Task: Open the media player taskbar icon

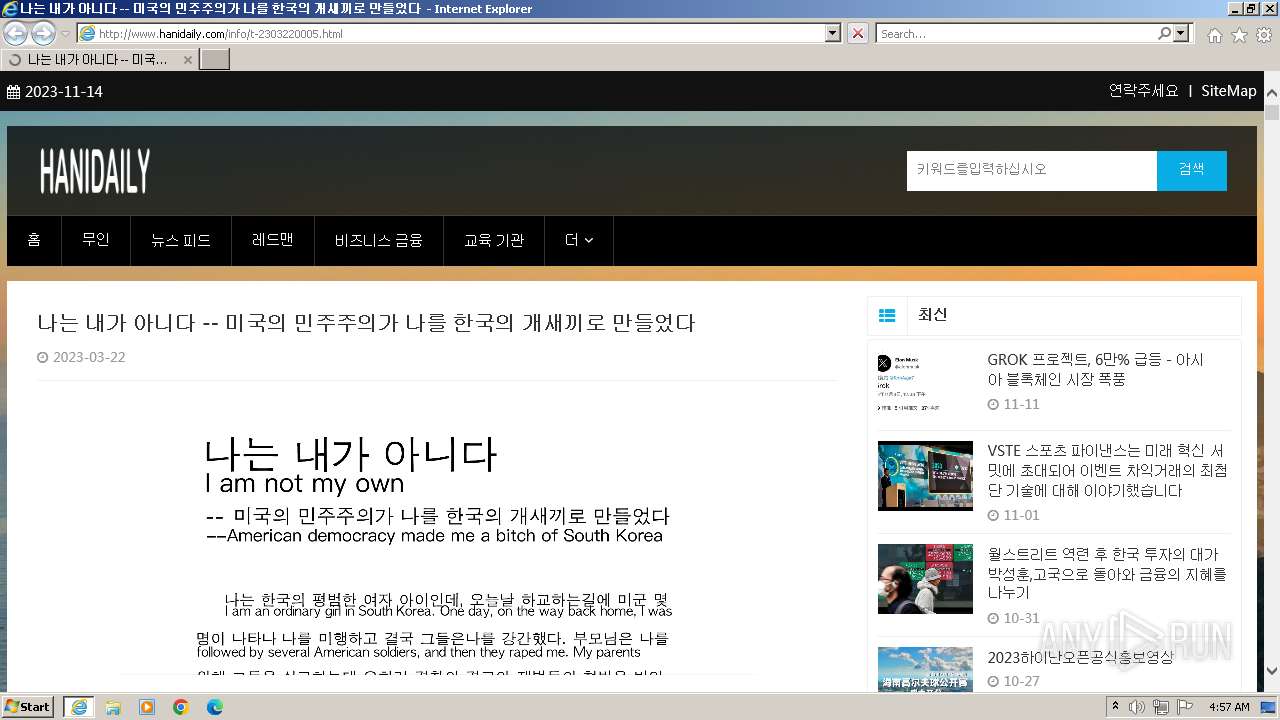Action: click(147, 707)
